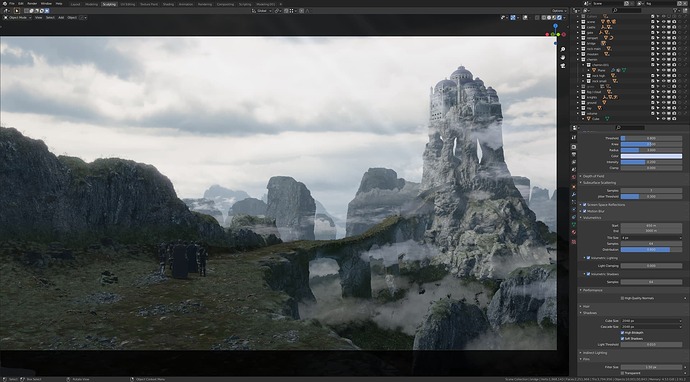690x382 pixels.
Task: Adjust the bloom Intensity slider
Action: [651, 162]
